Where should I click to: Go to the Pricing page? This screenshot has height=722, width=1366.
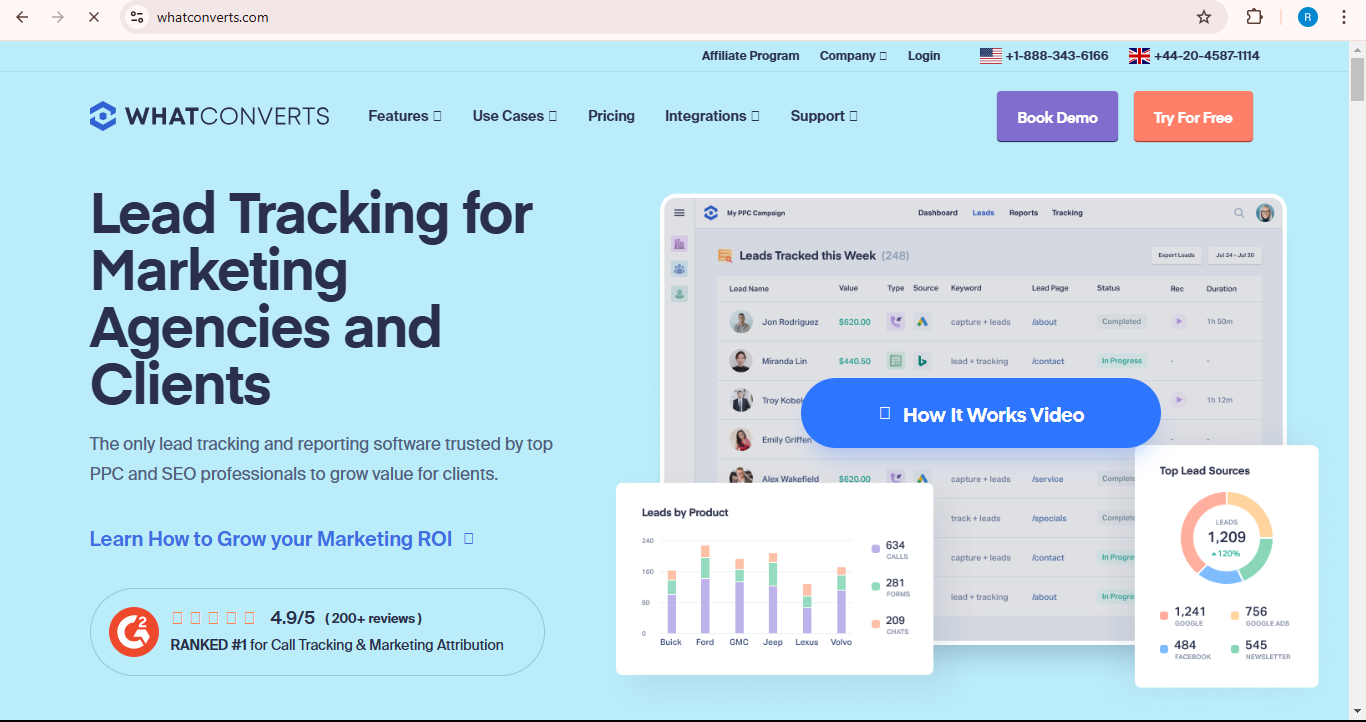click(611, 116)
